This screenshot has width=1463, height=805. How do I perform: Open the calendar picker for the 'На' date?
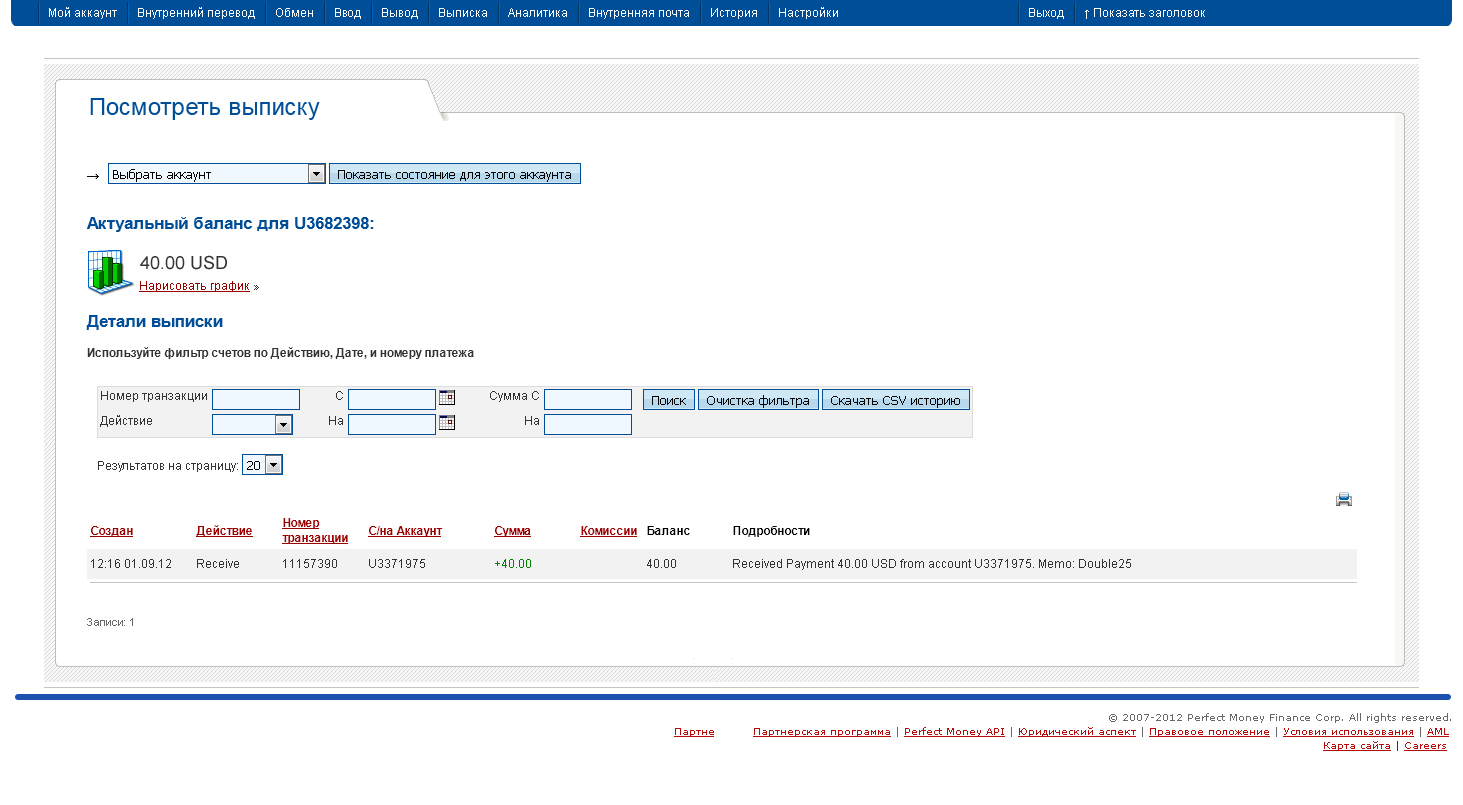447,422
